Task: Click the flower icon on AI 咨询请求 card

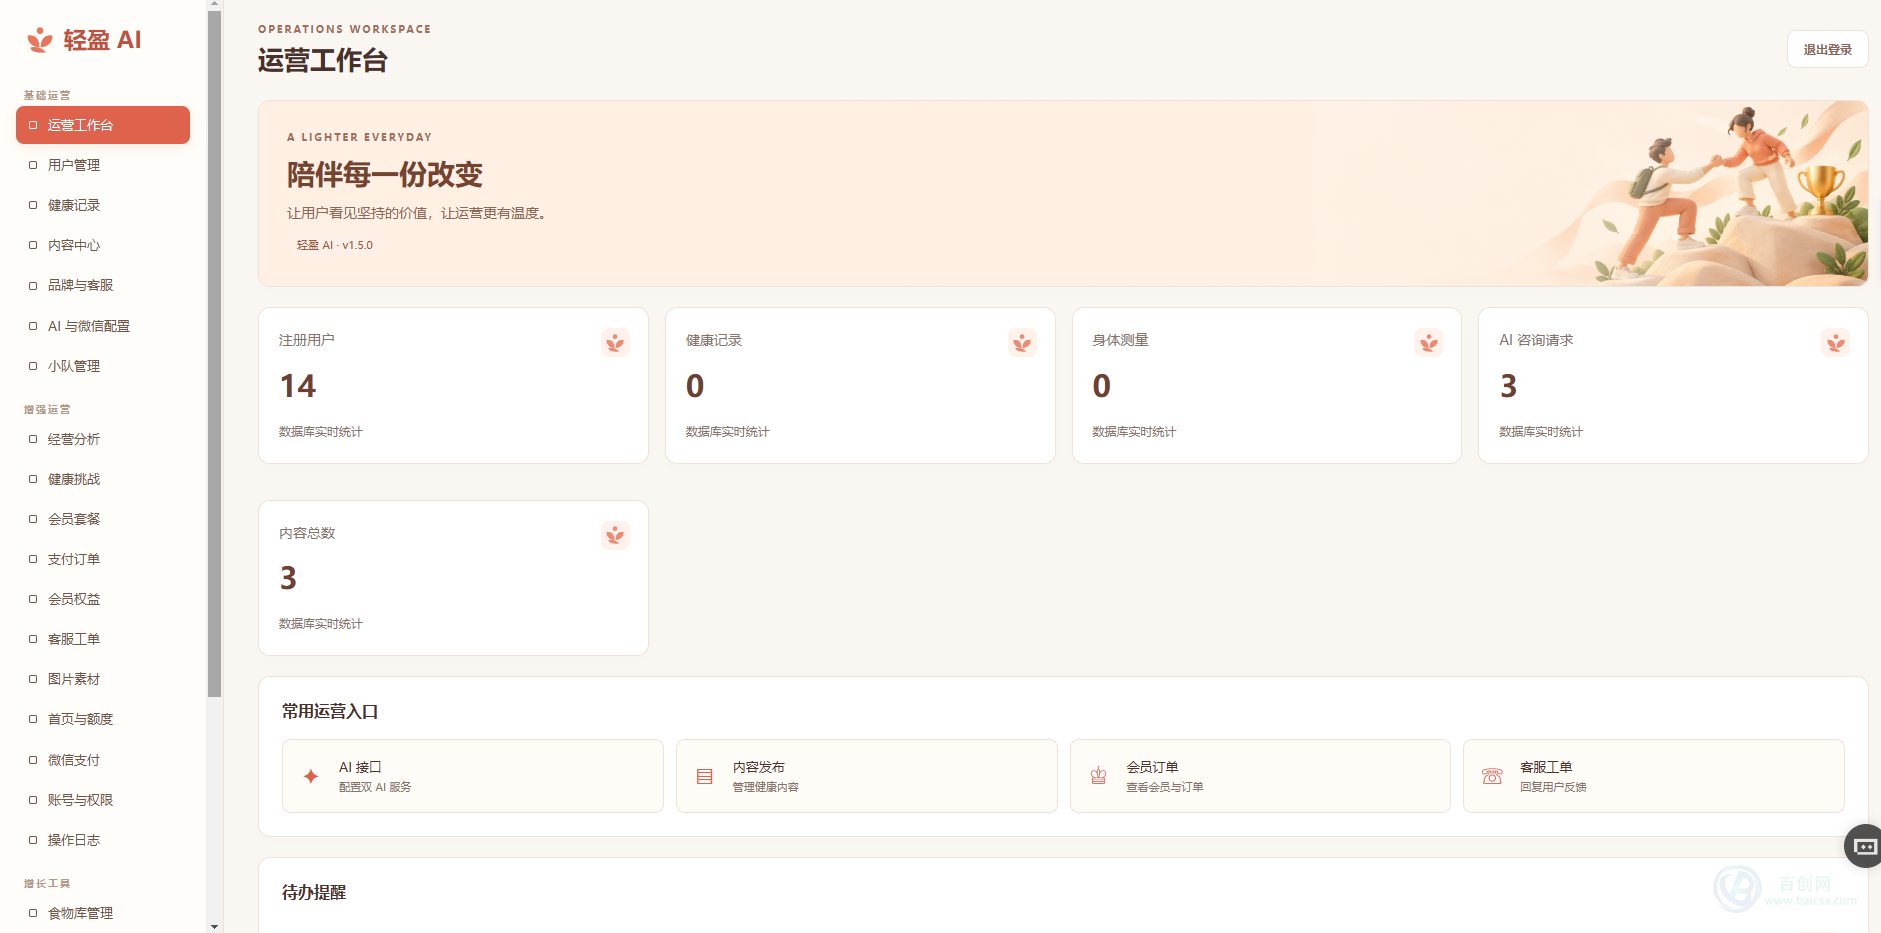Action: point(1836,343)
